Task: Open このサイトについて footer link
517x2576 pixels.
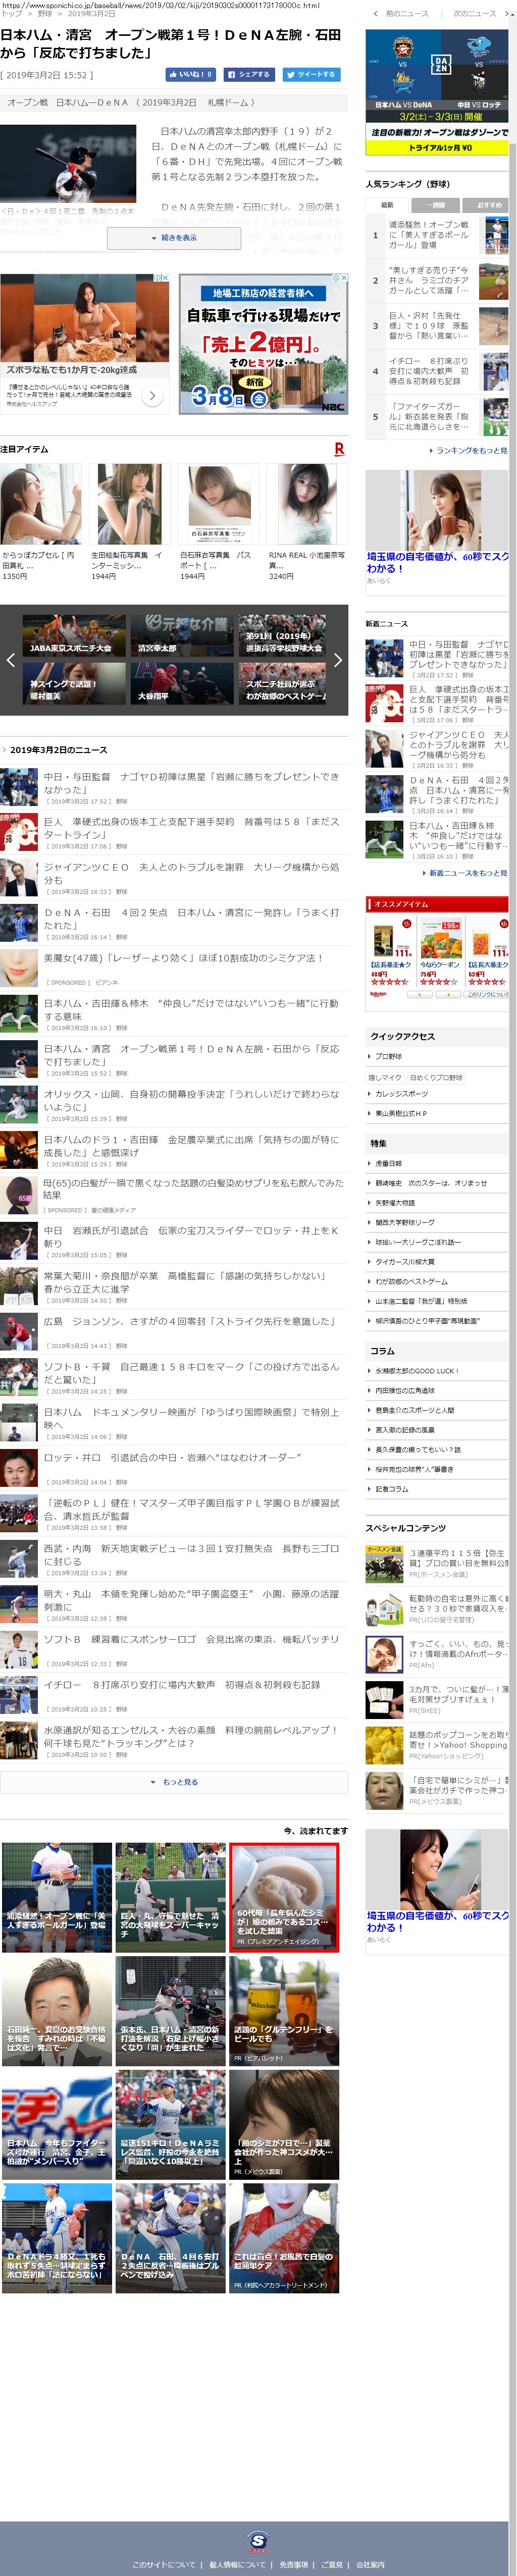Action: click(164, 2565)
